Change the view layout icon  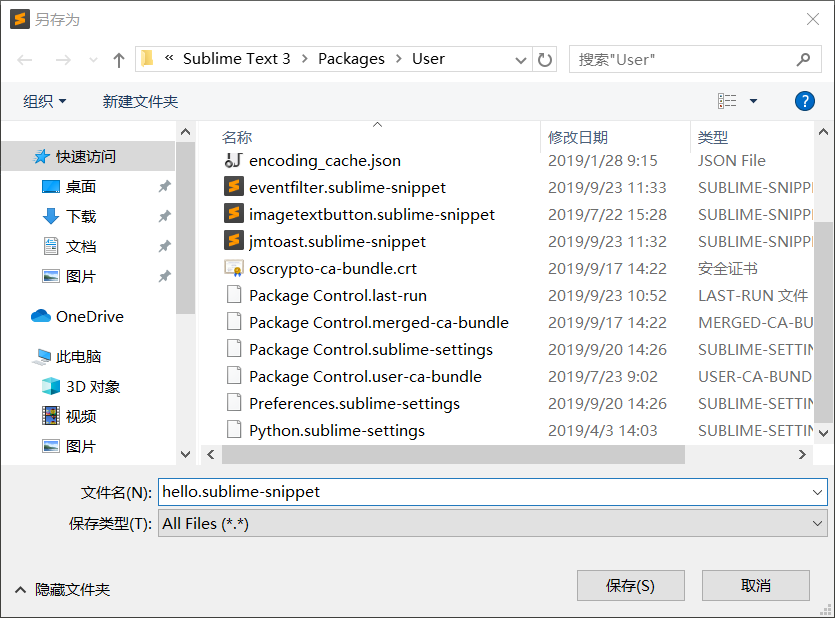(x=727, y=101)
